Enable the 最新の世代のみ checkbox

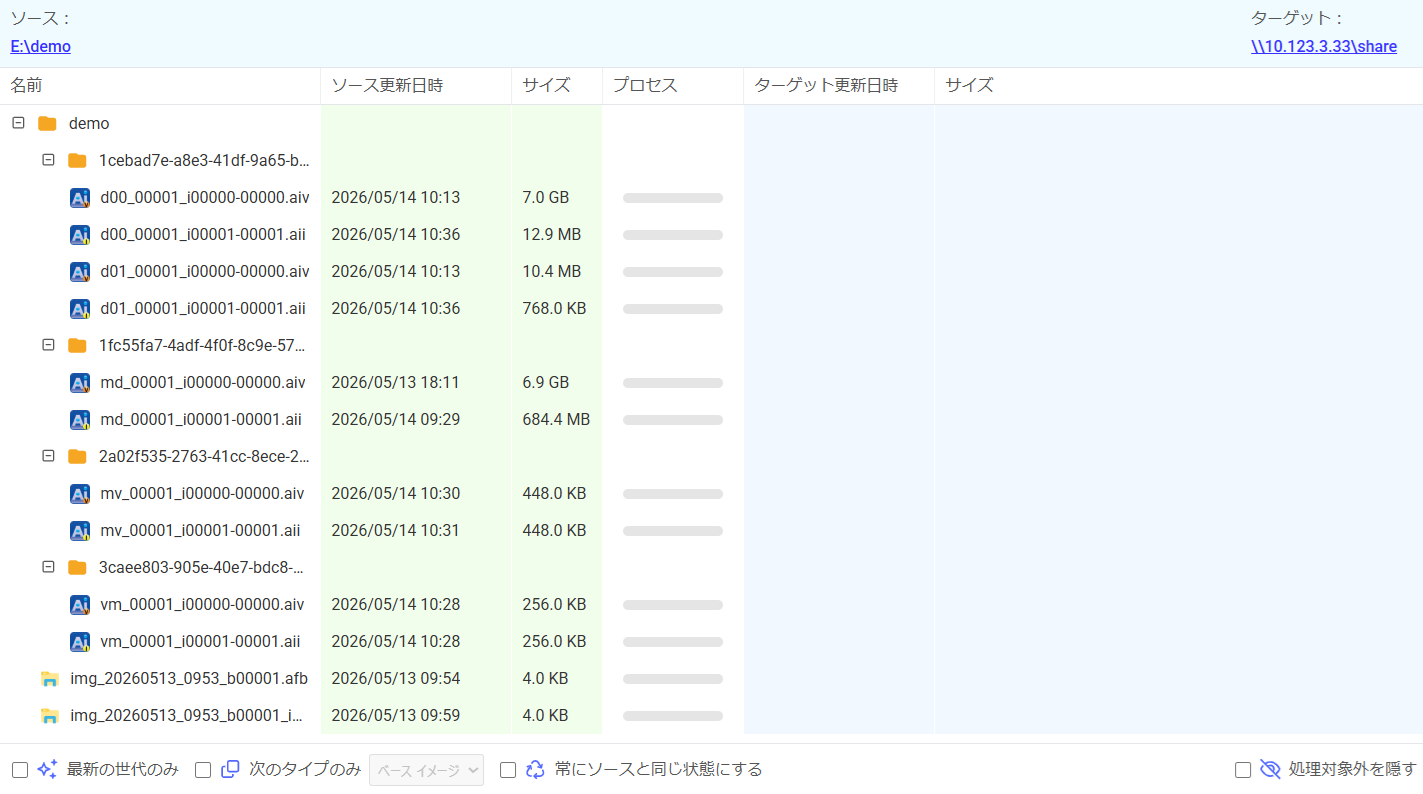pos(20,770)
